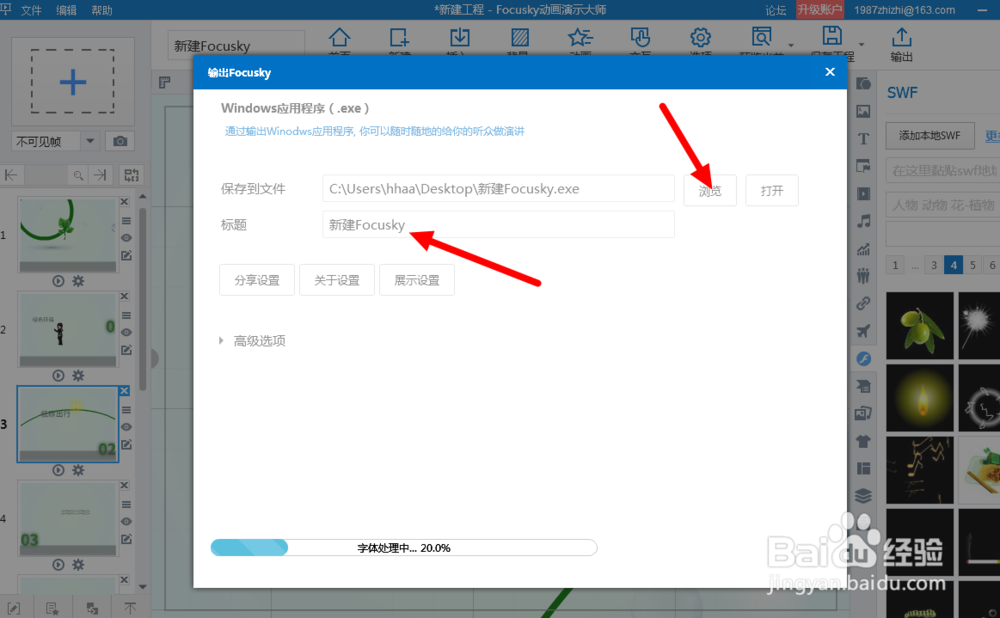1000x618 pixels.
Task: Open the 帮助 menu
Action: [x=101, y=10]
